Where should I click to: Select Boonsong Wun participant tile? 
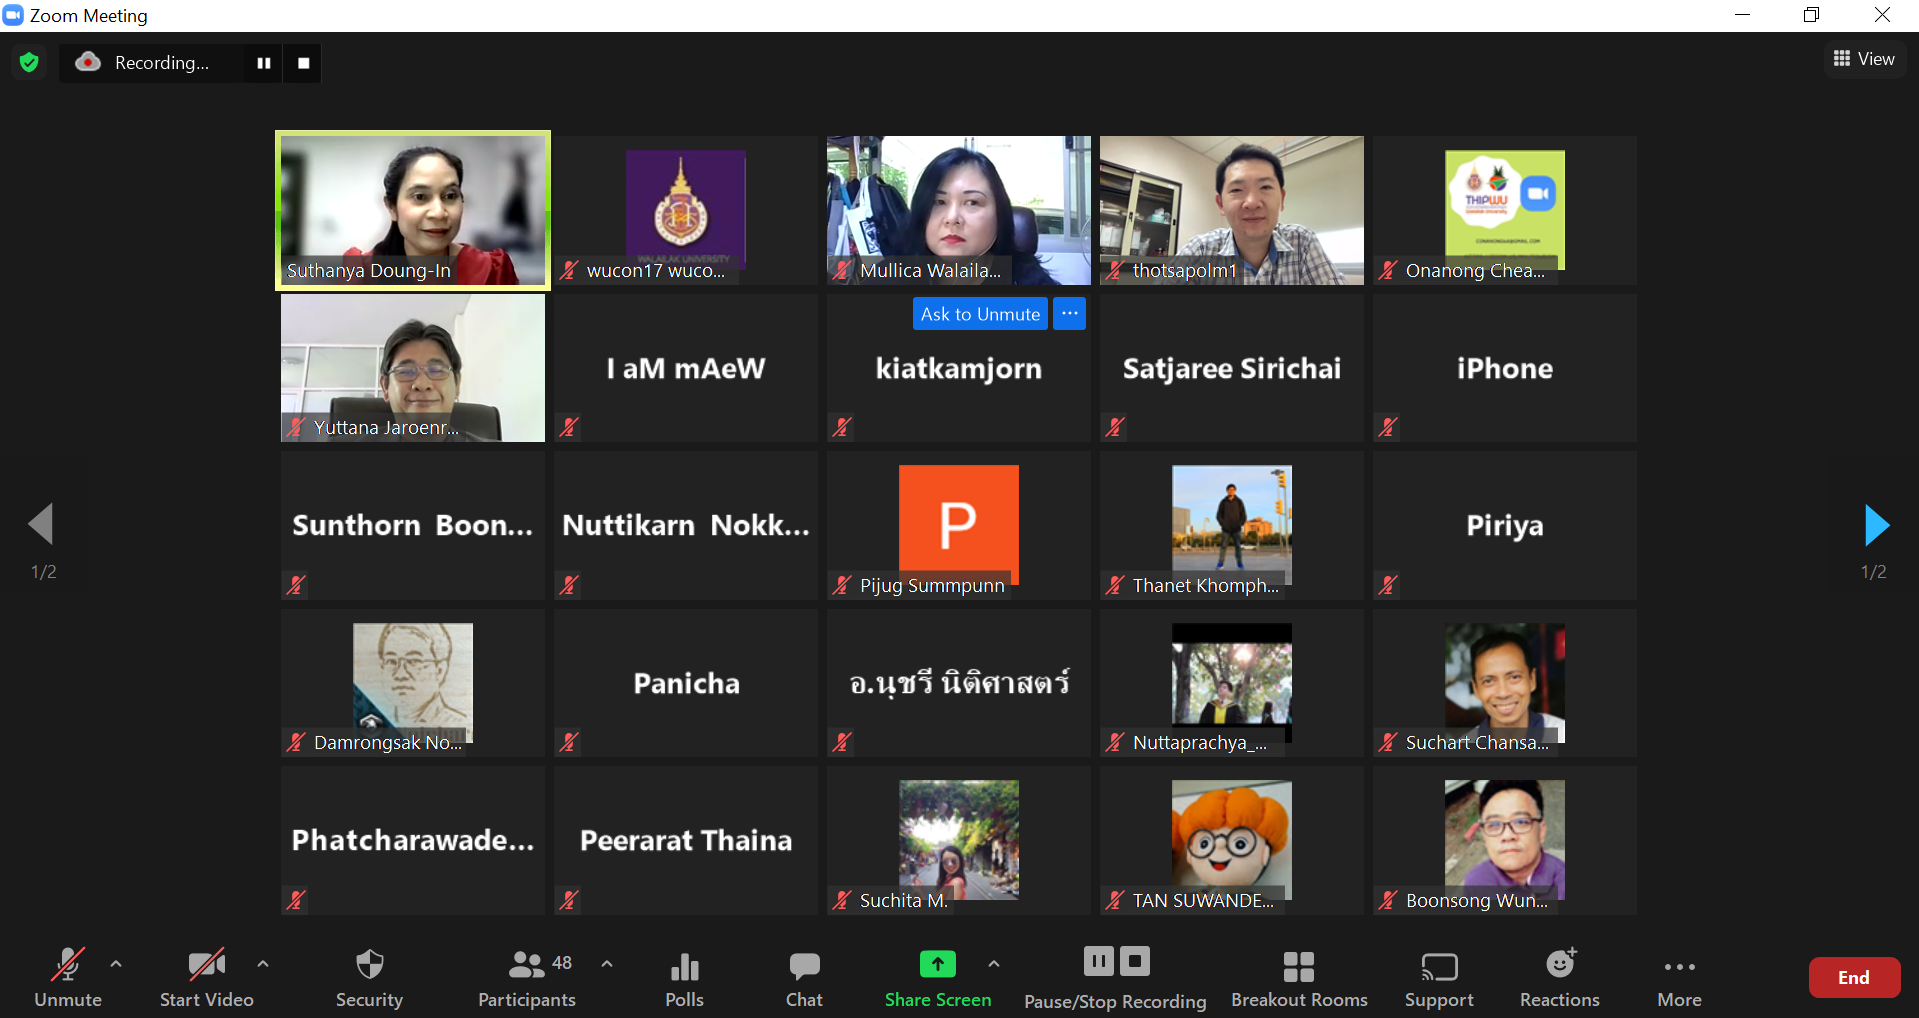pyautogui.click(x=1505, y=841)
